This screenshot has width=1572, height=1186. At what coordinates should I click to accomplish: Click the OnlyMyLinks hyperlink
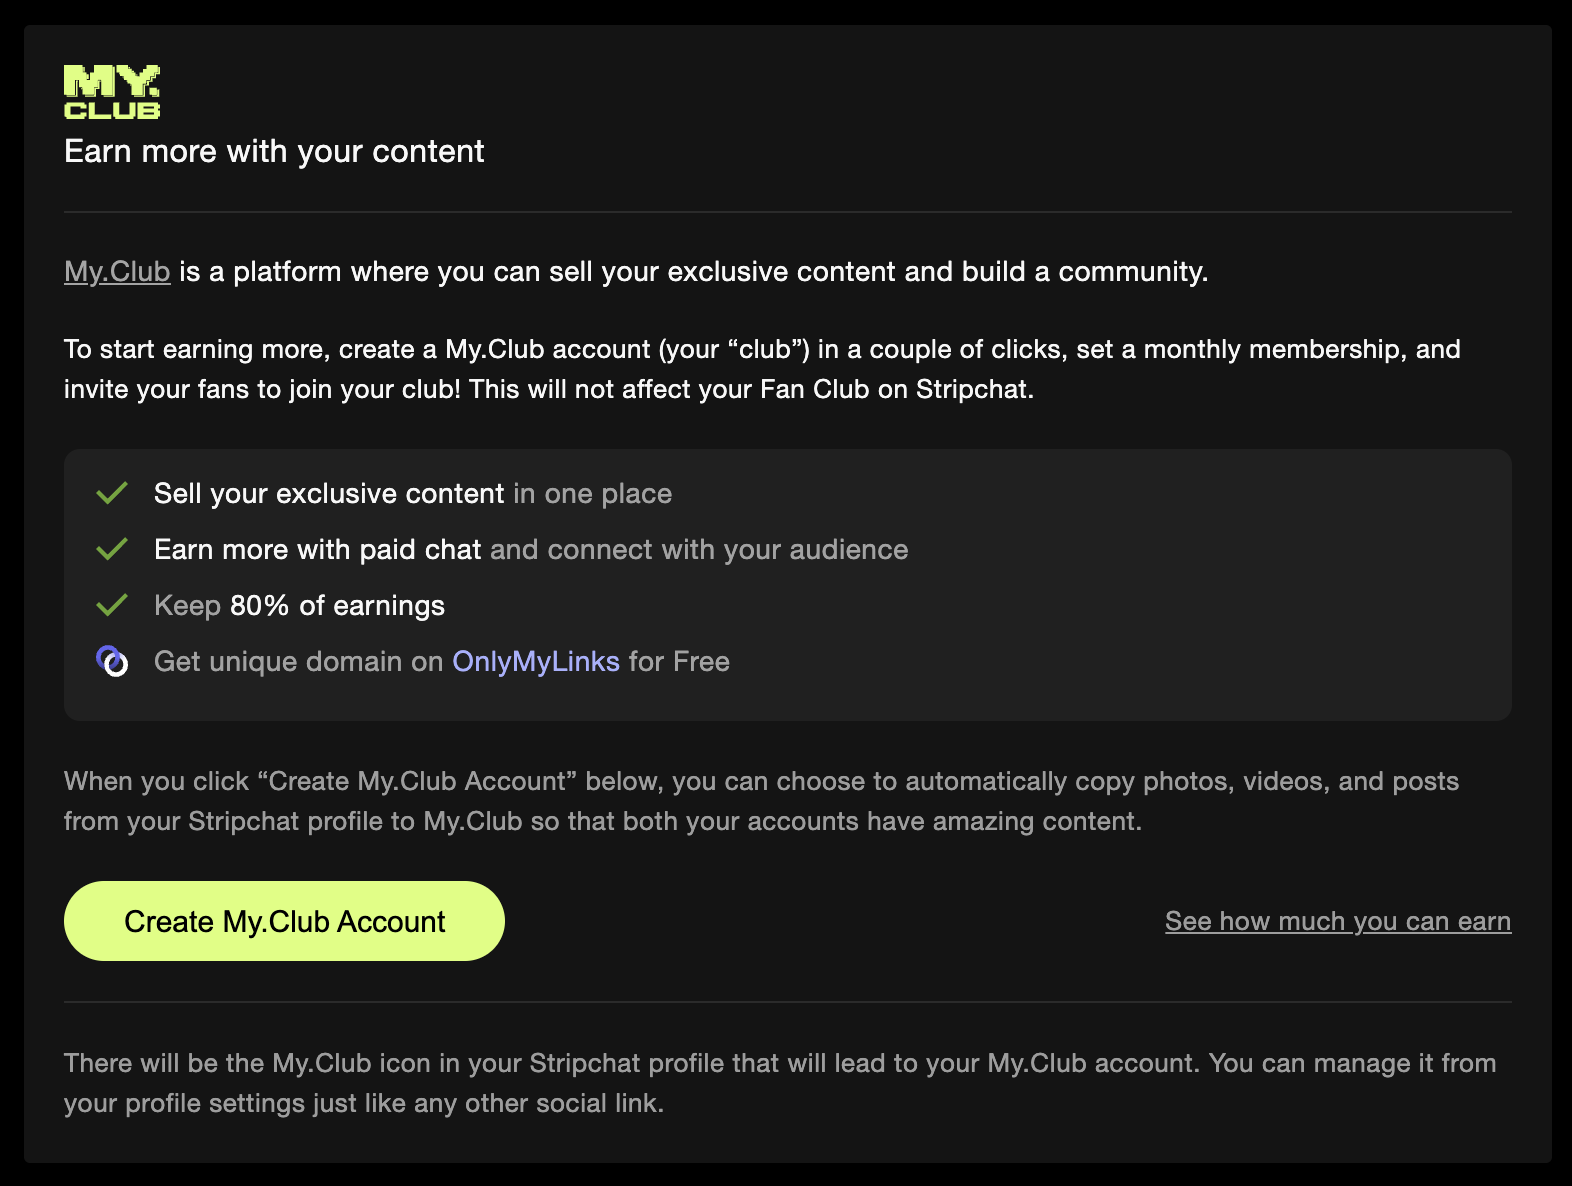click(536, 661)
